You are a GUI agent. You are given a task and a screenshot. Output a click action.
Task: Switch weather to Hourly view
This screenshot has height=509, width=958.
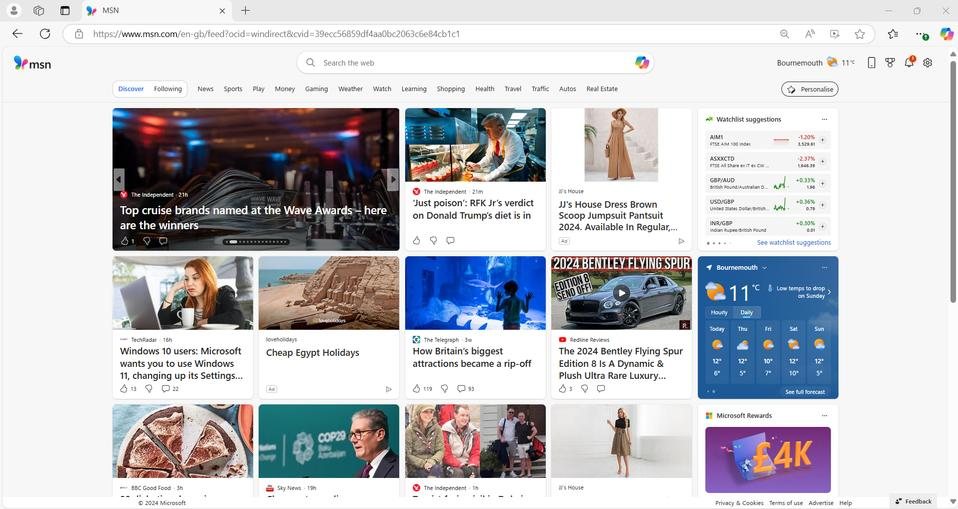[x=719, y=312]
